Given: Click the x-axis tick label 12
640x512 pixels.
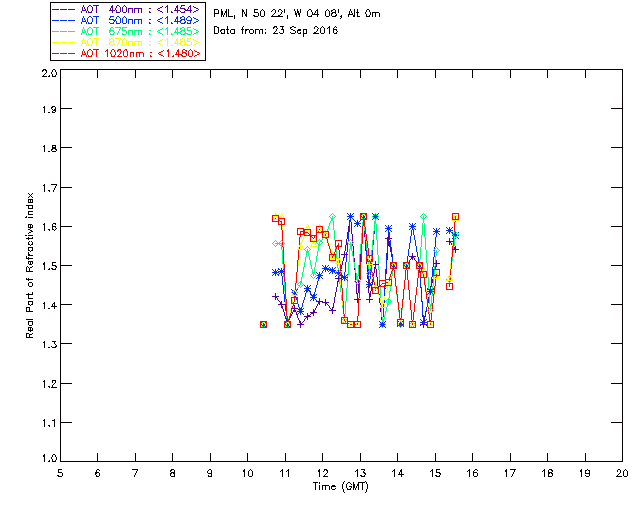Looking at the screenshot, I should click(322, 473).
